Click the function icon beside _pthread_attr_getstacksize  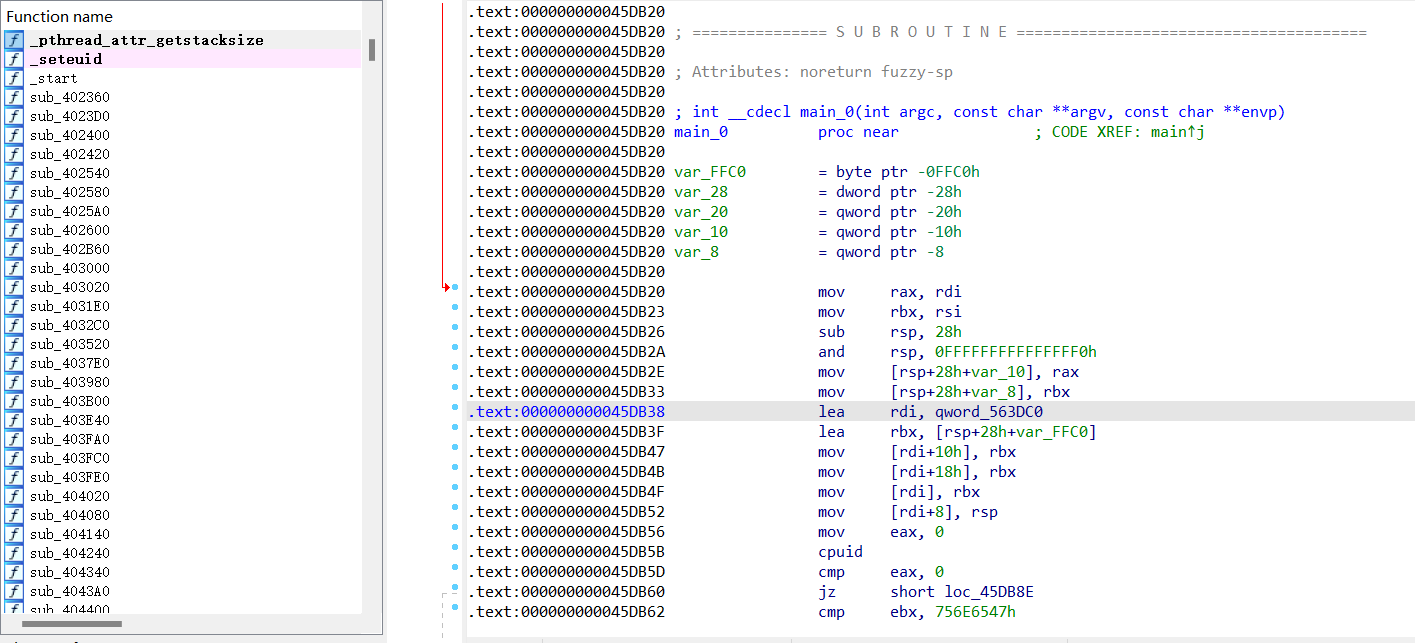(14, 40)
